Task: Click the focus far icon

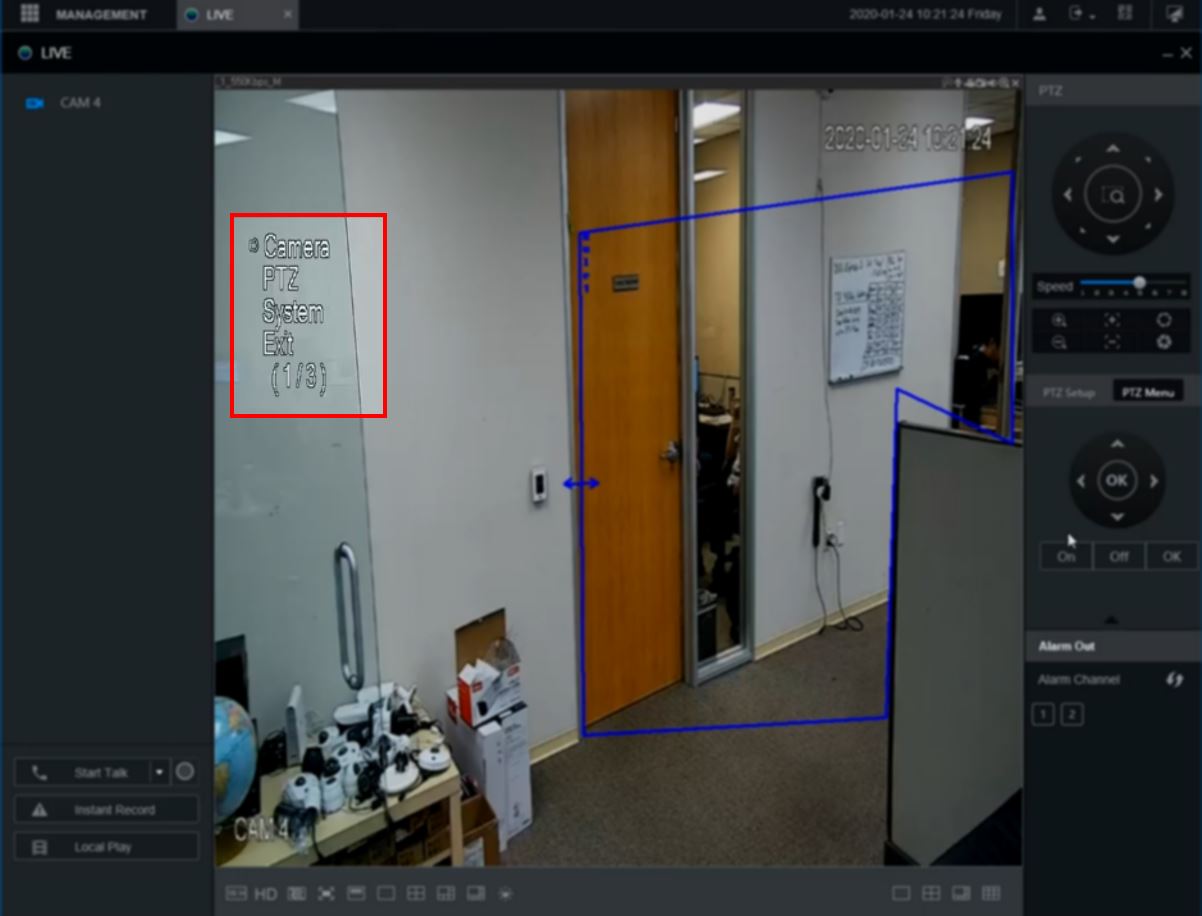Action: pos(1111,342)
